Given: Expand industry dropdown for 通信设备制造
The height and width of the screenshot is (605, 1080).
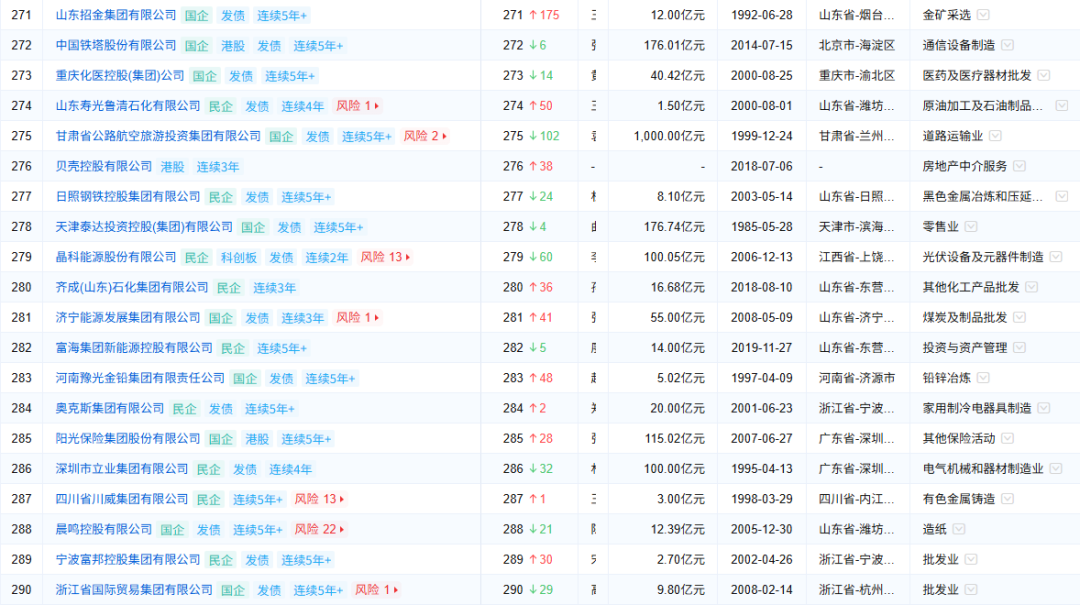Looking at the screenshot, I should pyautogui.click(x=1007, y=45).
